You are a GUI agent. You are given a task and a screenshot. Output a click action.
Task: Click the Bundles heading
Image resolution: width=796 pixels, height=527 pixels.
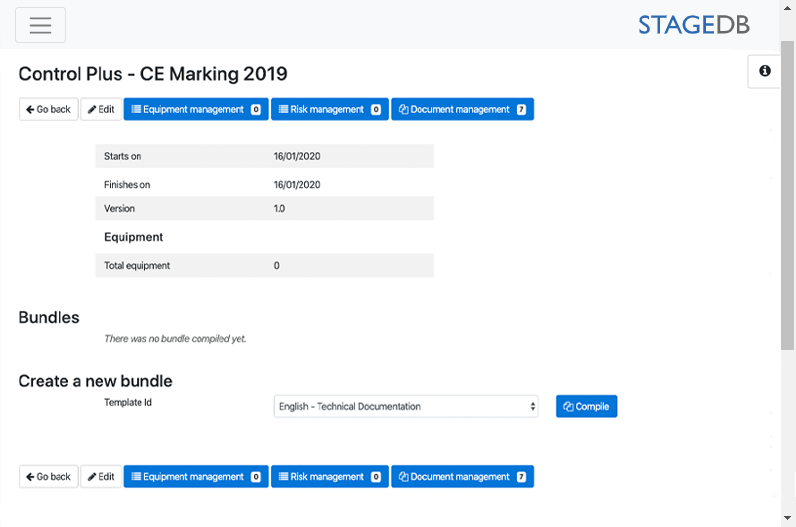coord(49,317)
